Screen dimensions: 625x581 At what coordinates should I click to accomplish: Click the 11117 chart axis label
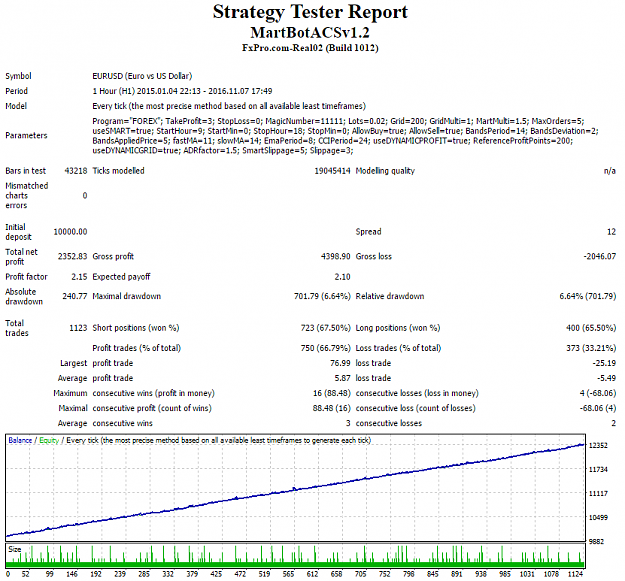598,493
